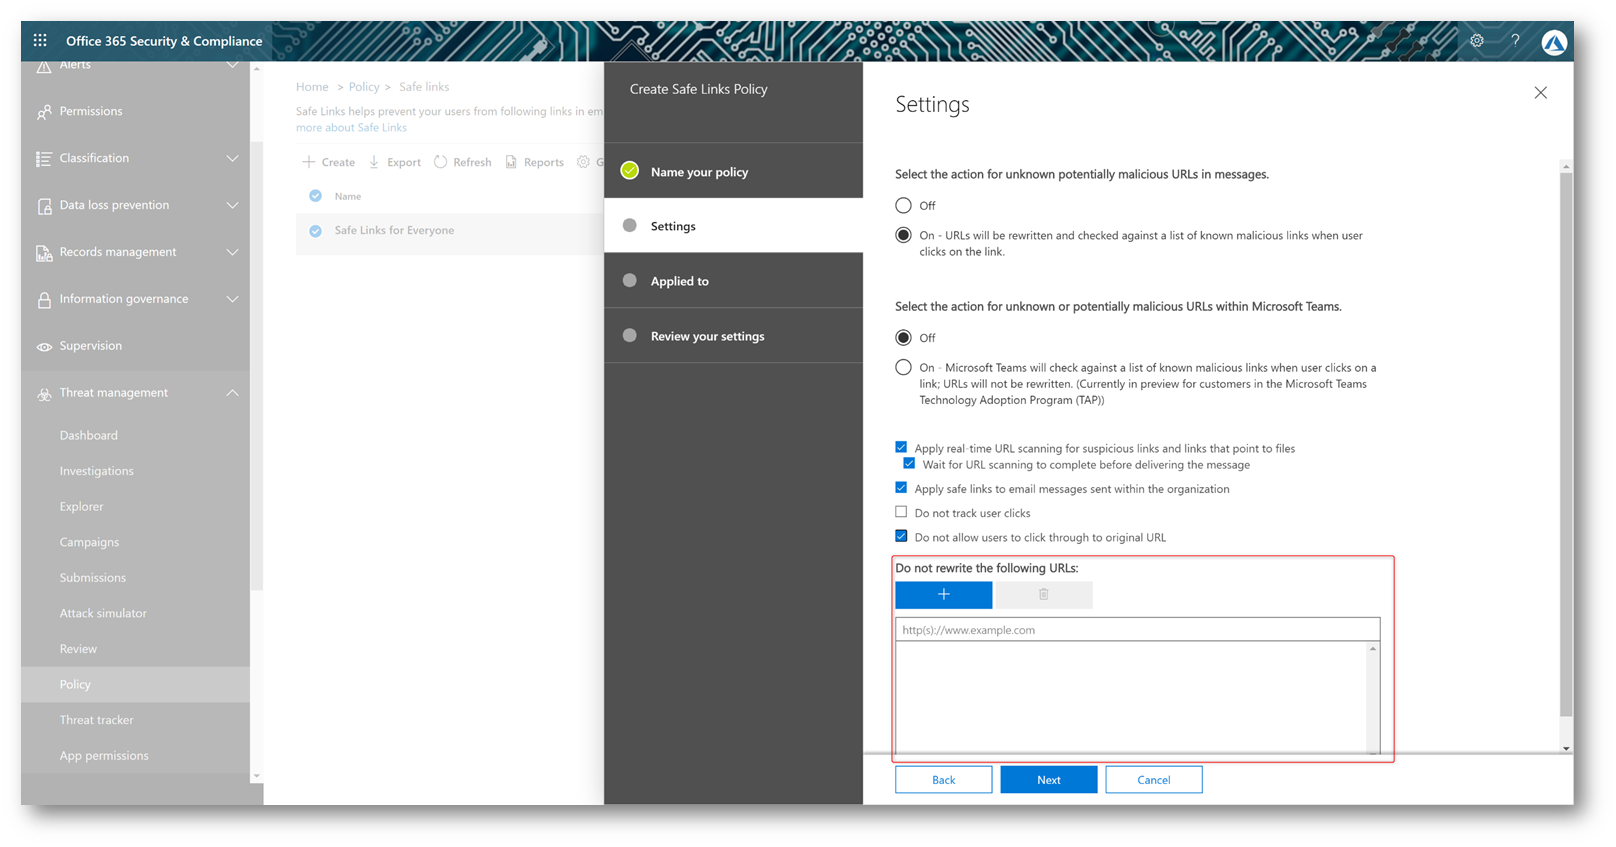Click the Export download icon
This screenshot has width=1616, height=847.
click(x=374, y=162)
